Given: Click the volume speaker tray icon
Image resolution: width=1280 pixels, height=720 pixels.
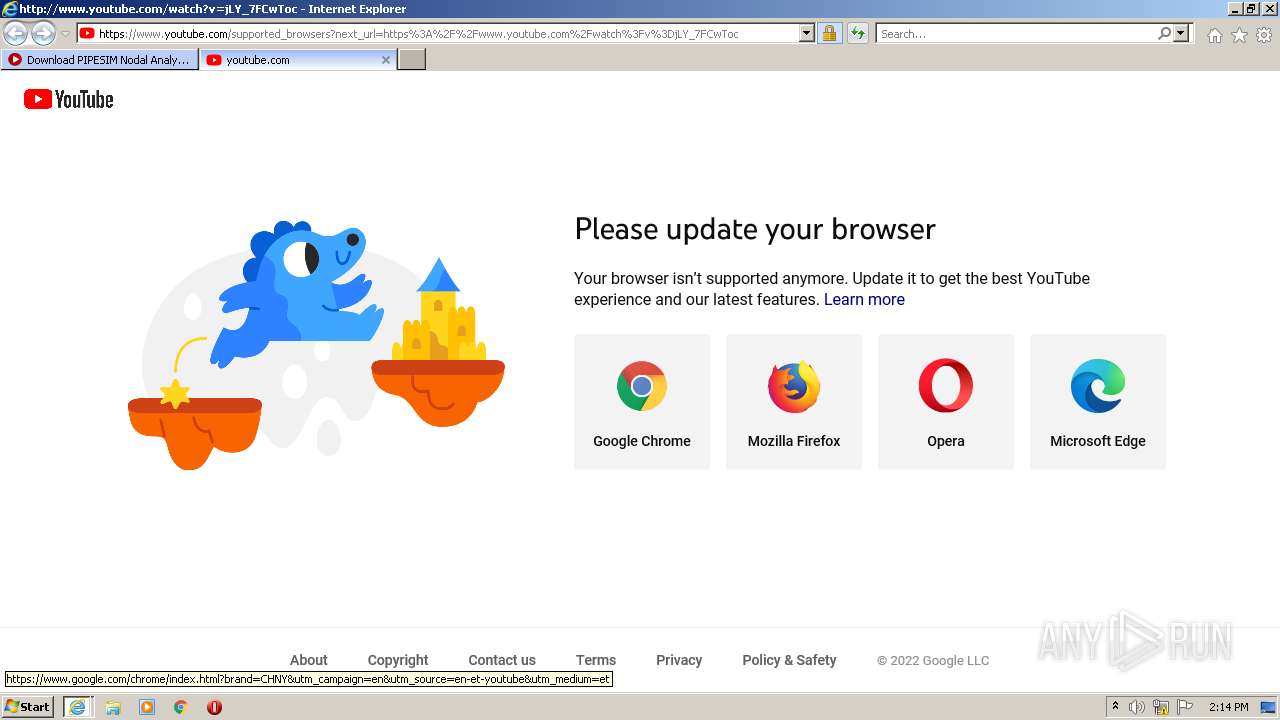Looking at the screenshot, I should pyautogui.click(x=1137, y=707).
